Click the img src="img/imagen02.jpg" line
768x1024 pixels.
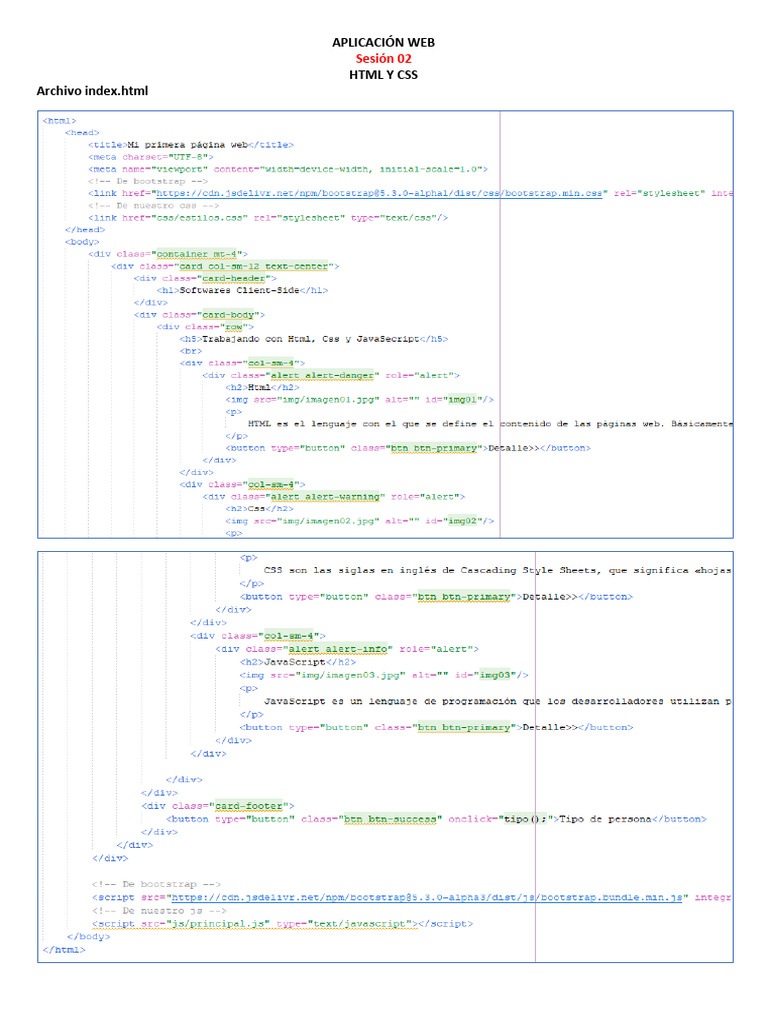[x=360, y=521]
